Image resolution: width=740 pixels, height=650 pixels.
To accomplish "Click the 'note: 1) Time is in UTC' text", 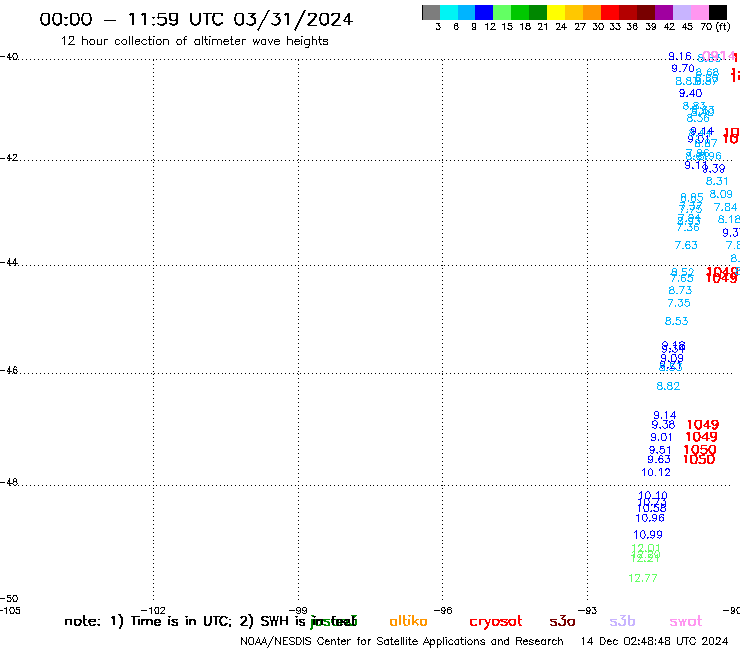I will (x=148, y=621).
